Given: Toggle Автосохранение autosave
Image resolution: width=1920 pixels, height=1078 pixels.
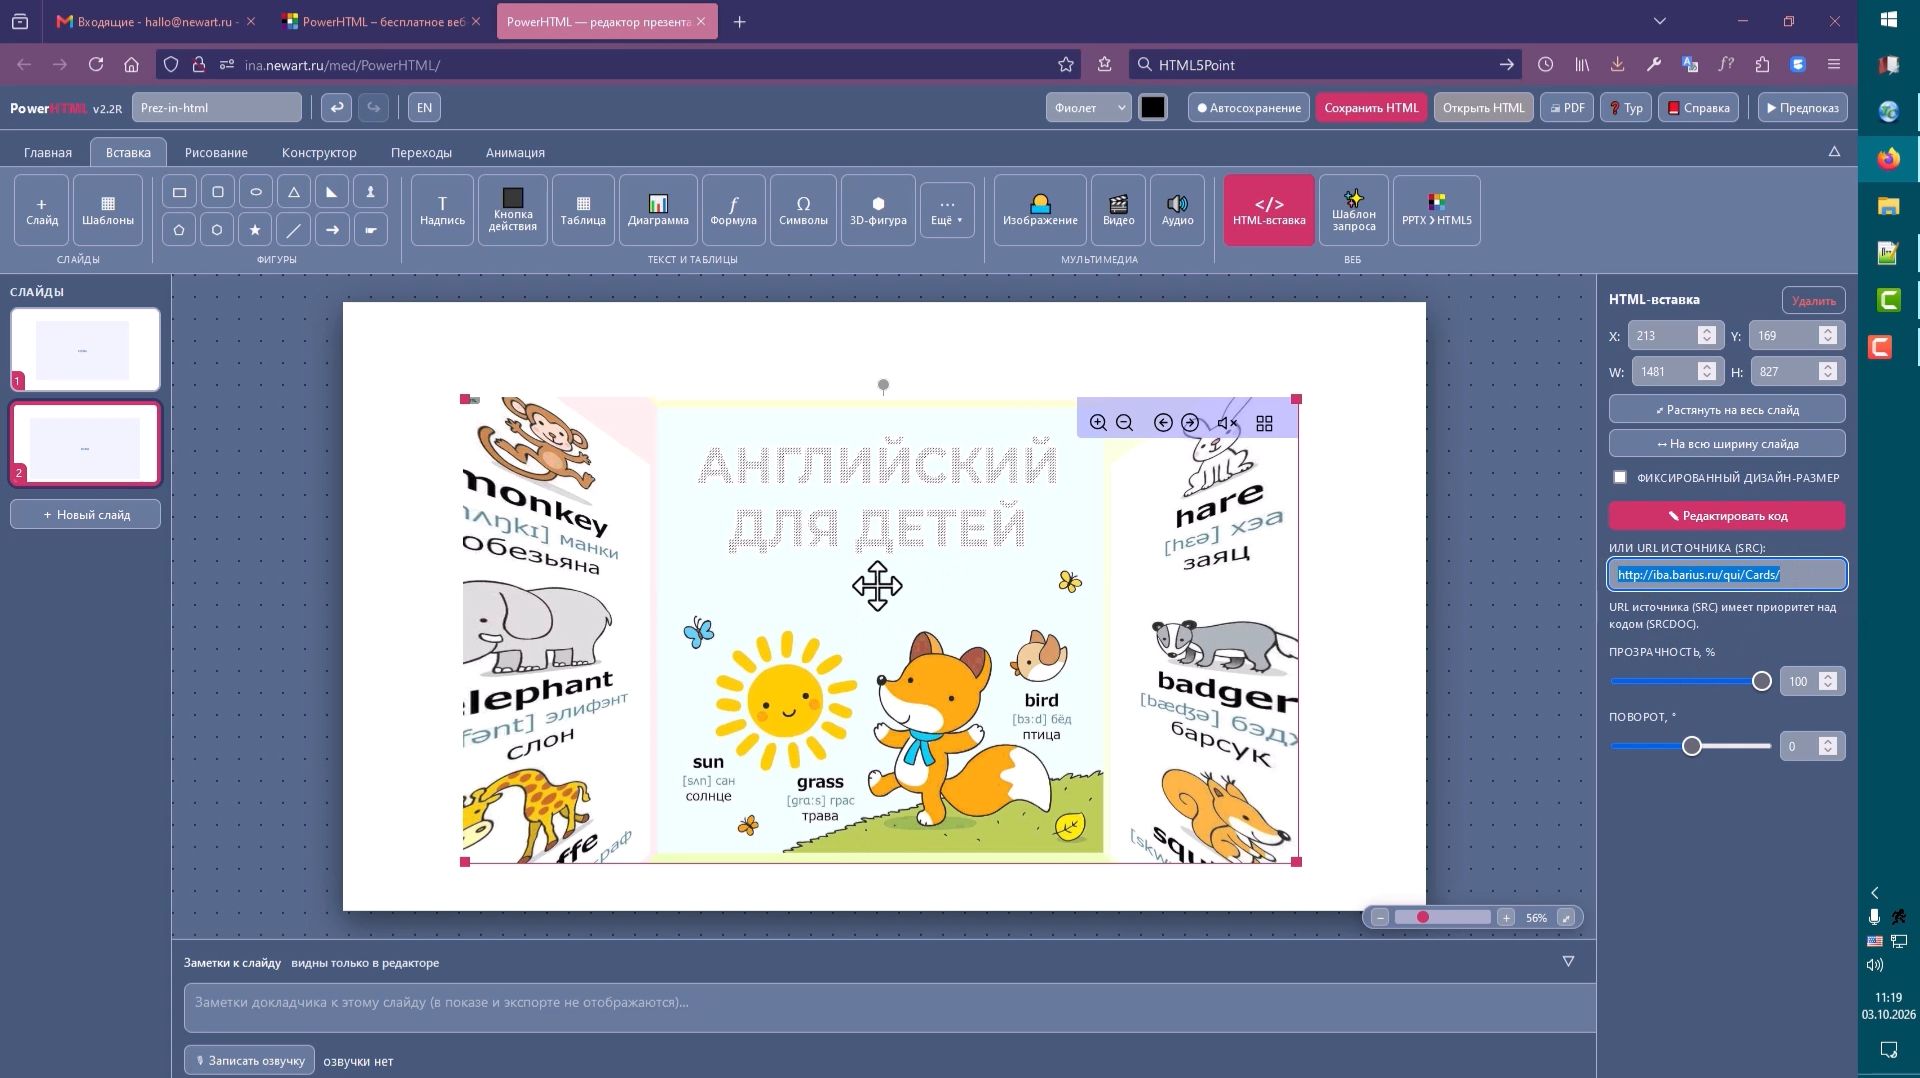Looking at the screenshot, I should [1248, 107].
